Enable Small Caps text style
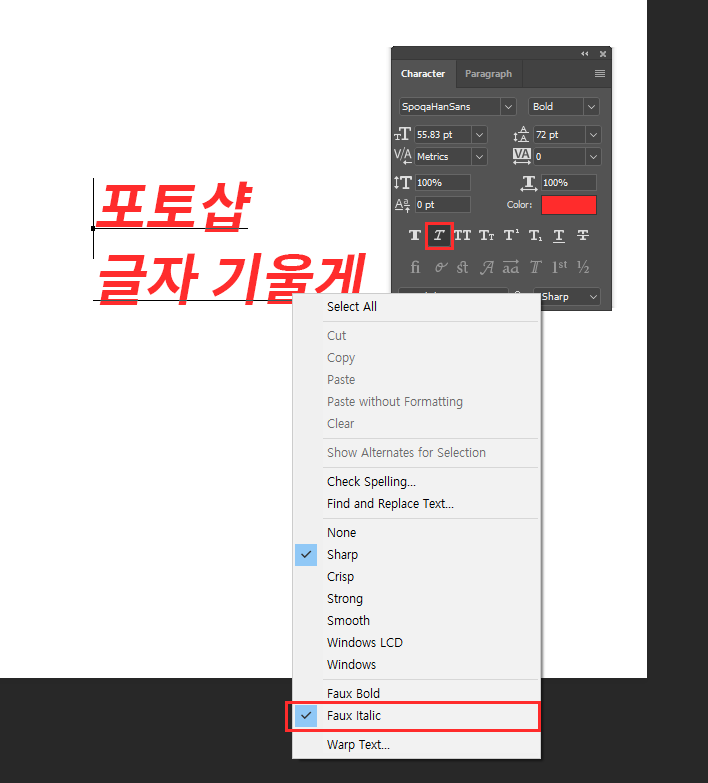 pyautogui.click(x=487, y=236)
